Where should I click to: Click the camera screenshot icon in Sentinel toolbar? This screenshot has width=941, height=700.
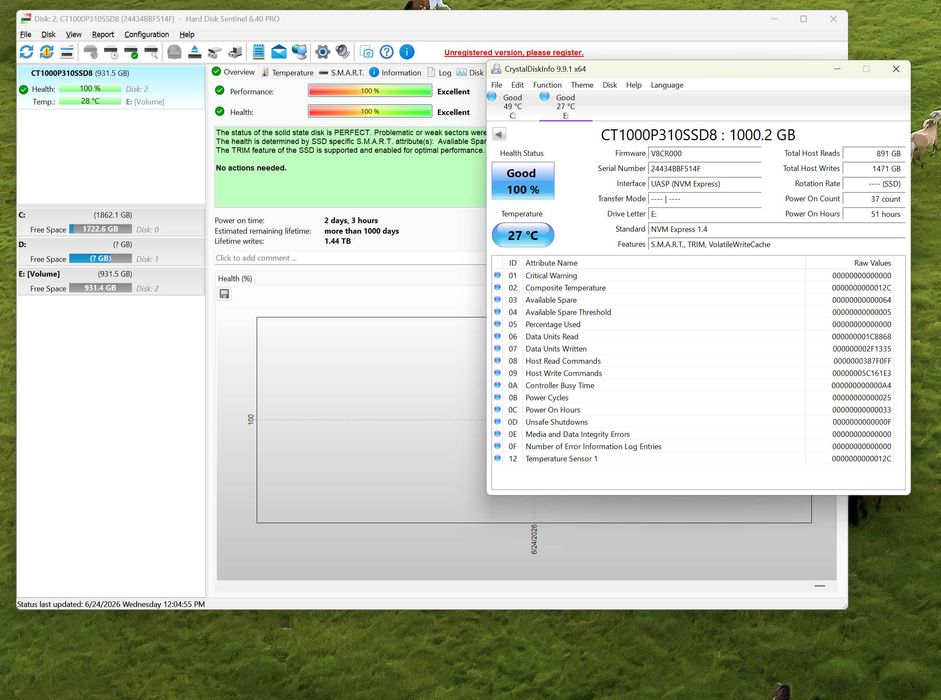366,52
